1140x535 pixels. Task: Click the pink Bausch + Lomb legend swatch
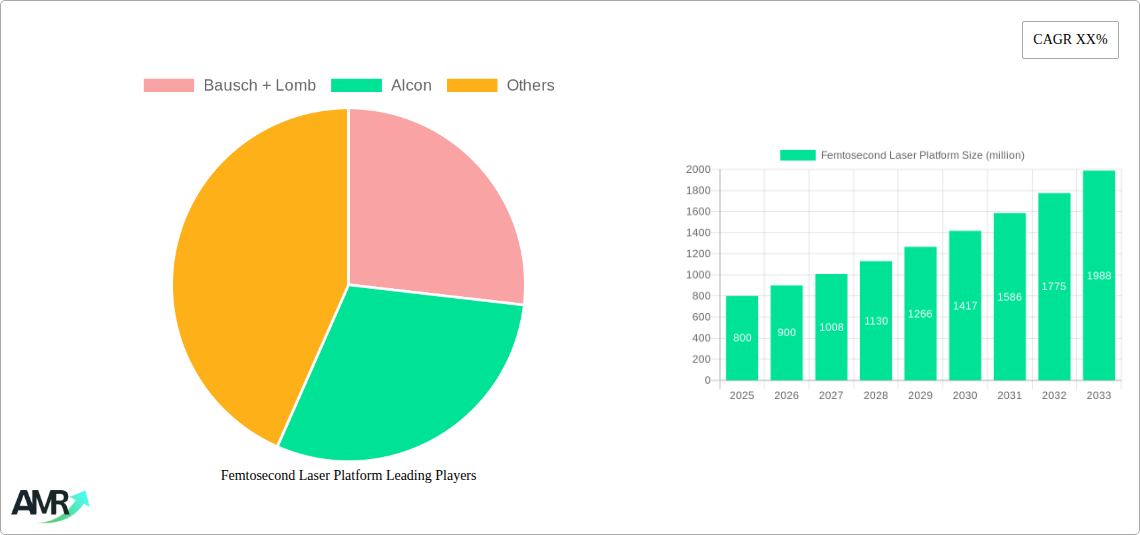pos(169,86)
